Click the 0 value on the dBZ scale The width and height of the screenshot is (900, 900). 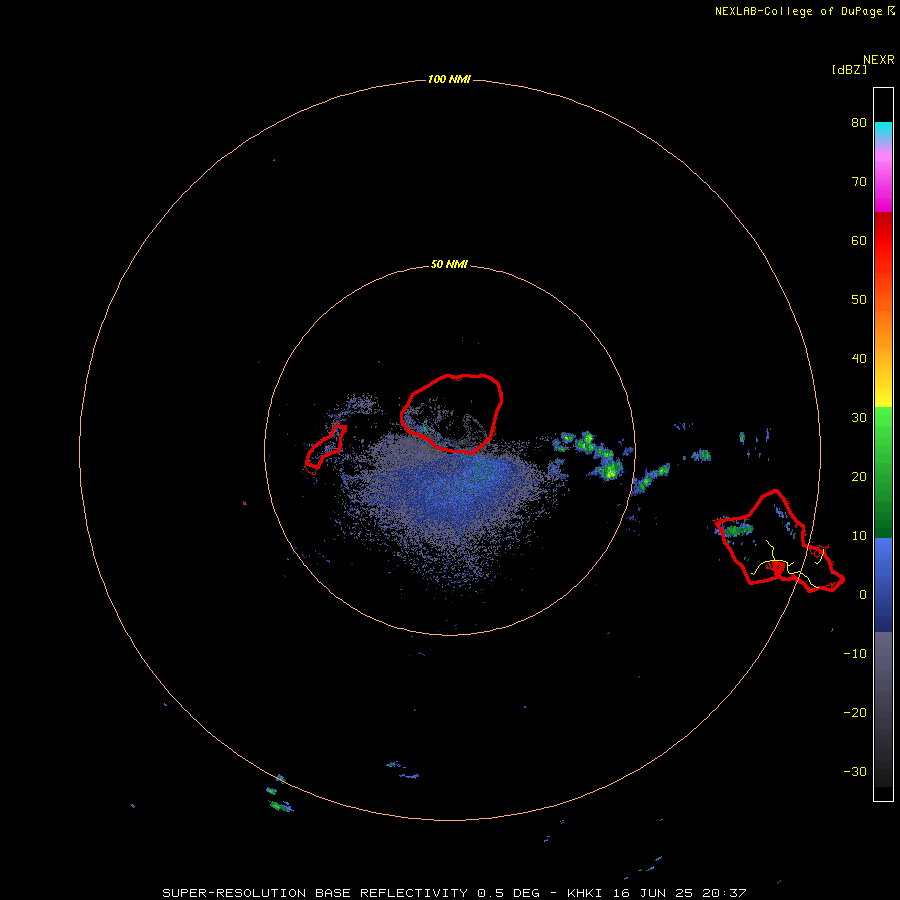pyautogui.click(x=863, y=595)
